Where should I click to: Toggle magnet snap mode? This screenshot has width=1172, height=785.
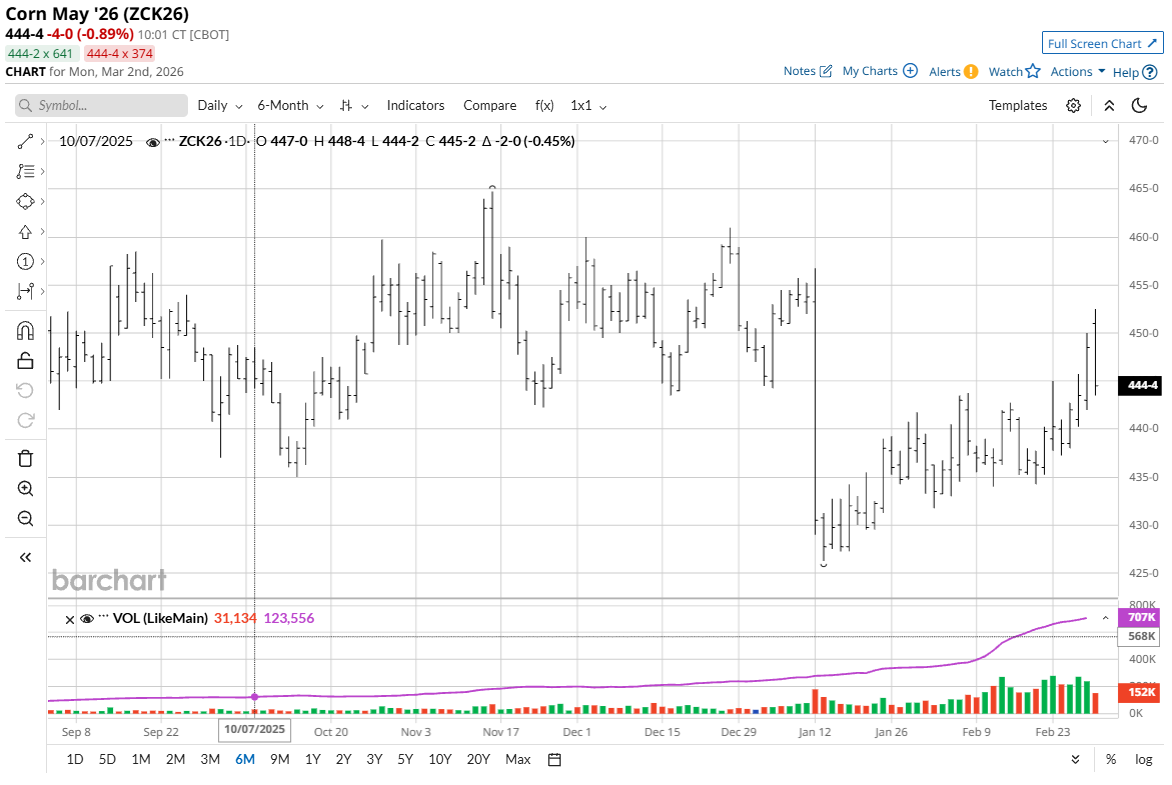pos(25,330)
